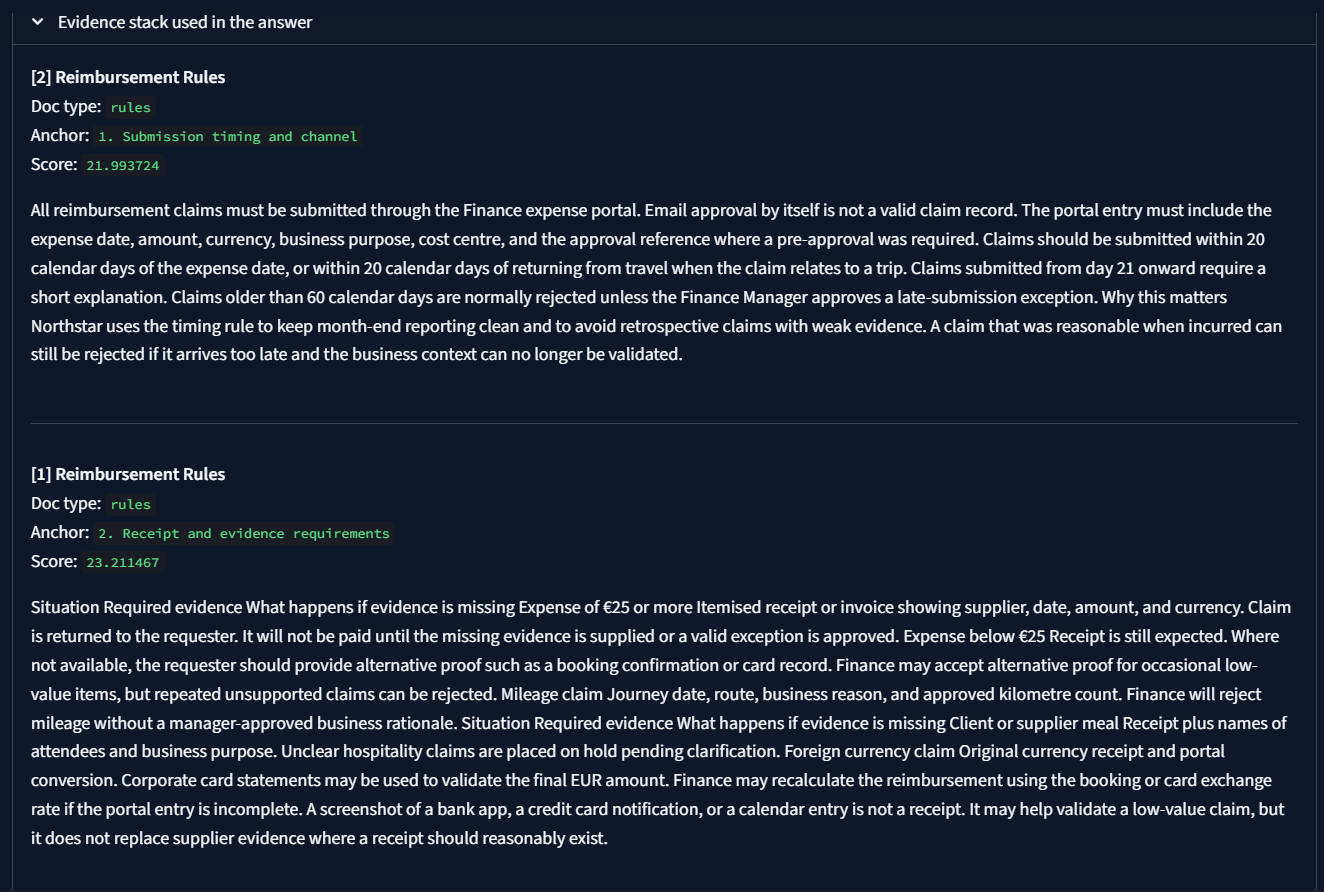
Task: Select the Submission timing and channel anchor chip
Action: (227, 136)
